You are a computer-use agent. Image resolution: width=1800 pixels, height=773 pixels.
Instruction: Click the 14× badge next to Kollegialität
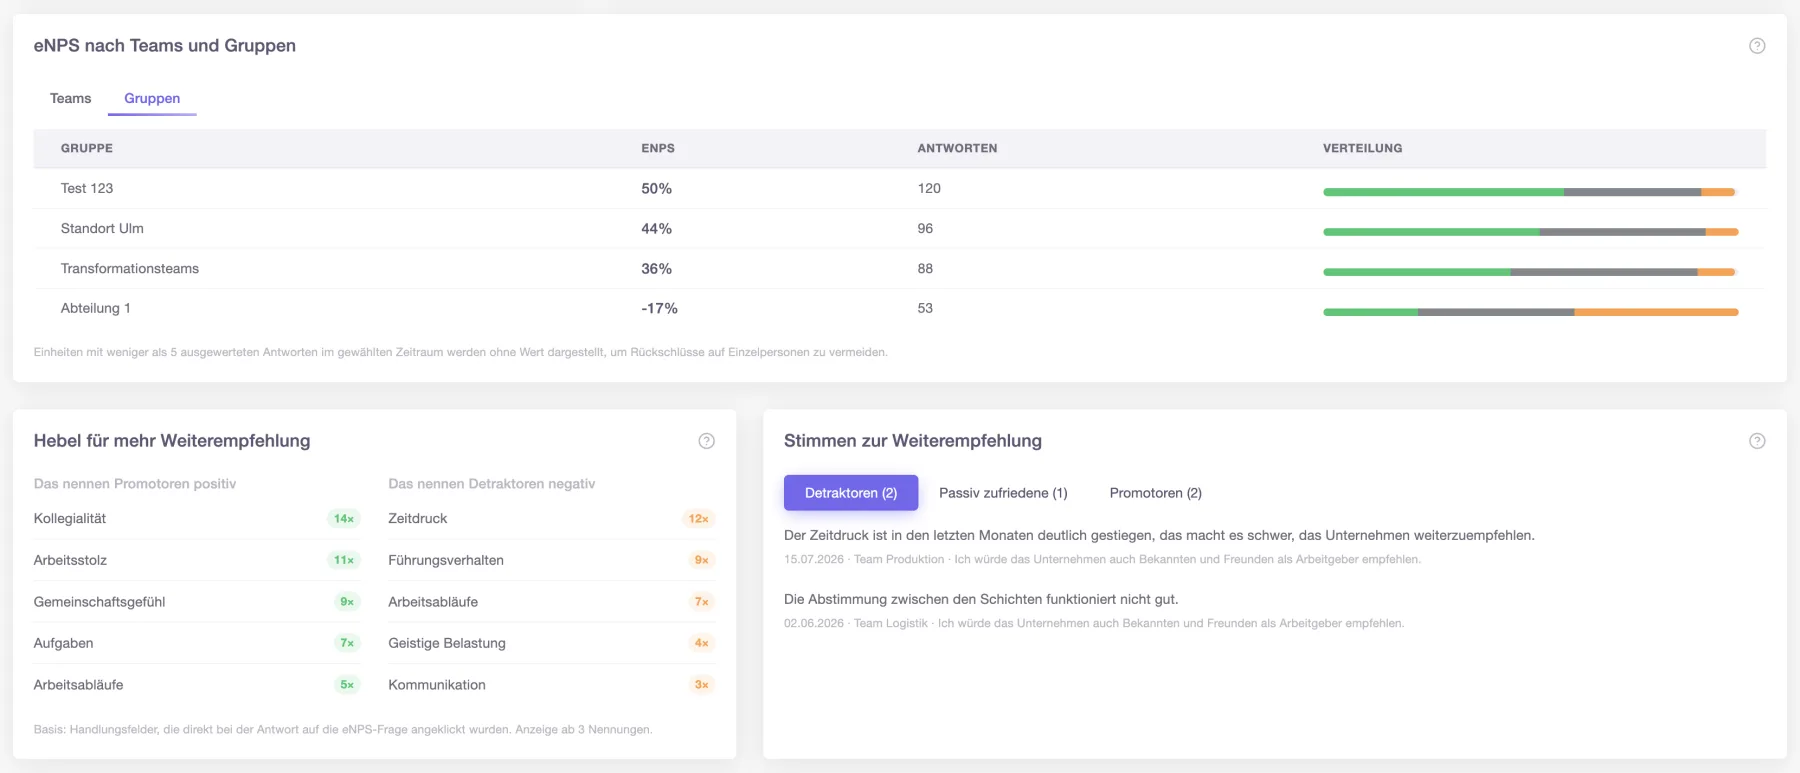point(344,518)
